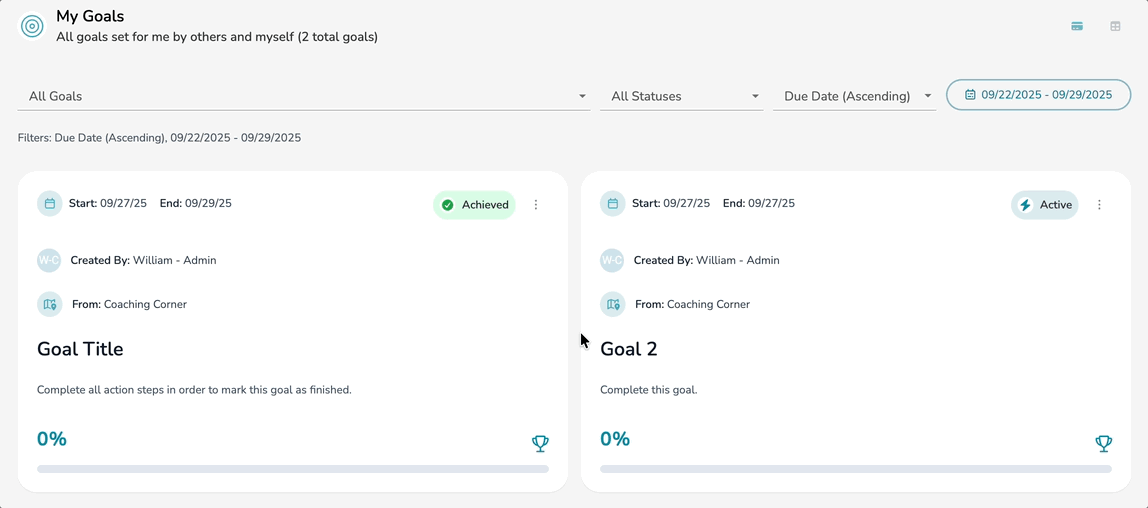Open the Goal 2 heading

(629, 349)
